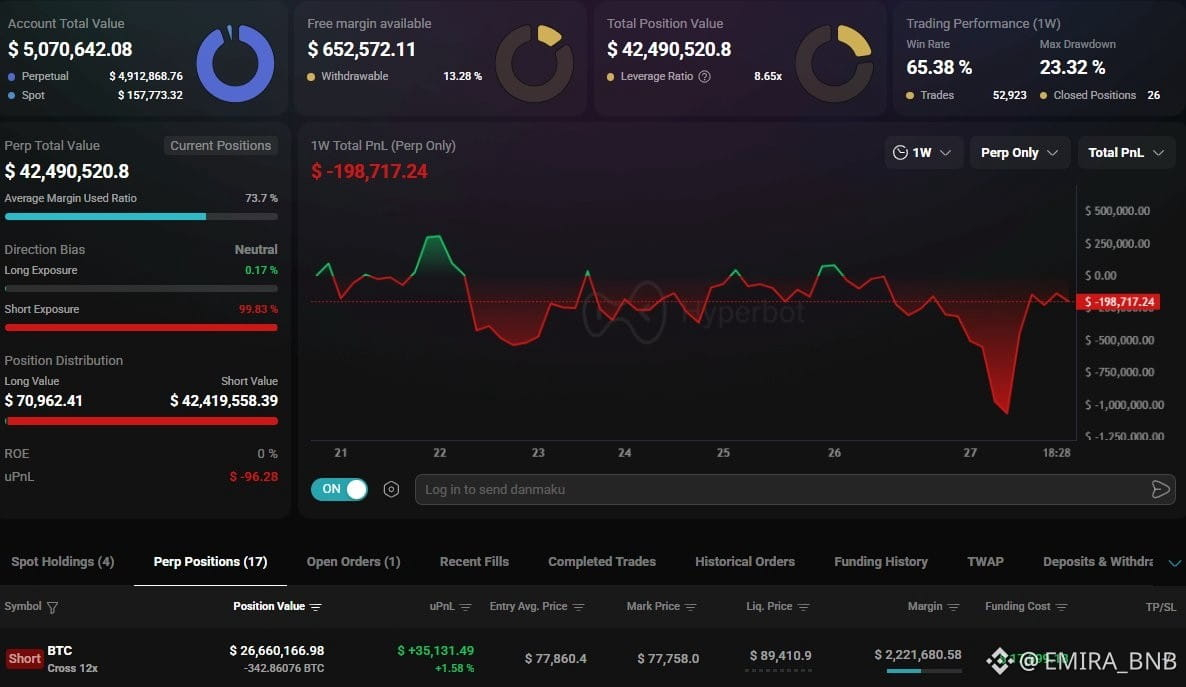Screen dimensions: 1186x687
Task: Click the BTC liquidation price $ 89,410.9
Action: 781,655
